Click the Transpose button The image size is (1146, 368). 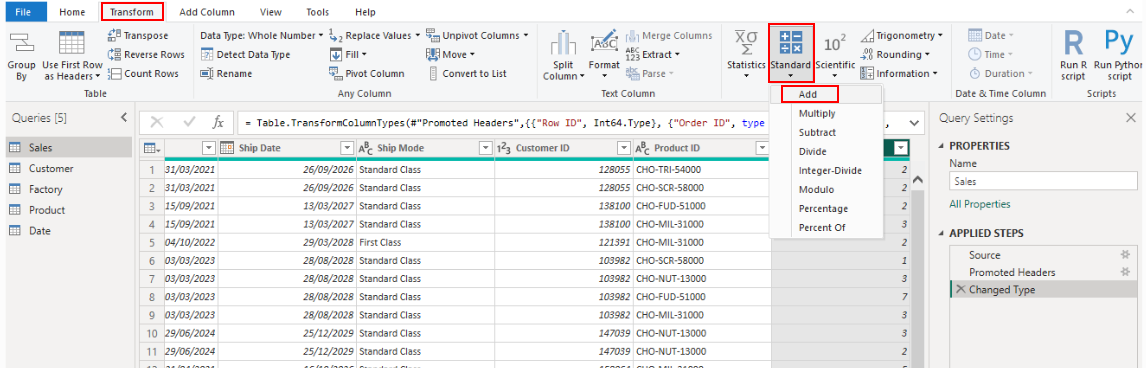[137, 35]
